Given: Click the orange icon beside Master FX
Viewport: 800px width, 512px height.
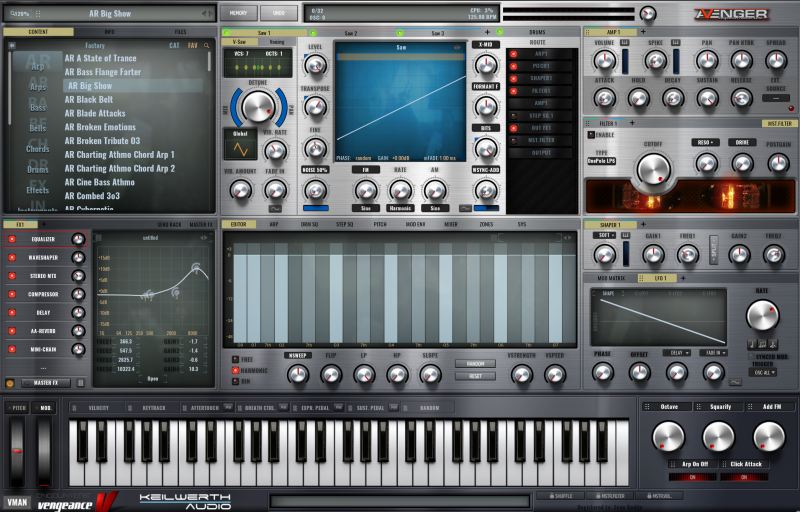Looking at the screenshot, I should 10,383.
